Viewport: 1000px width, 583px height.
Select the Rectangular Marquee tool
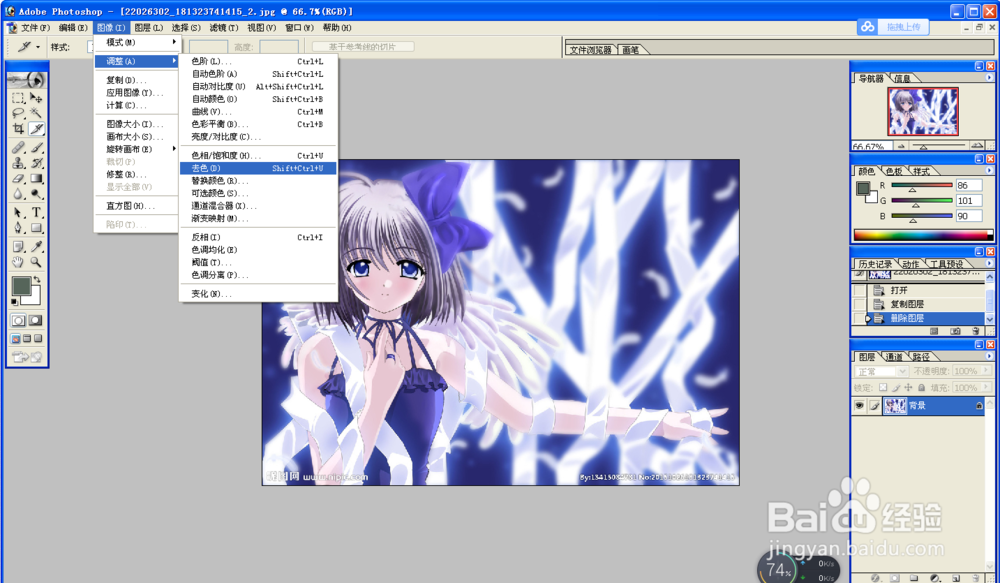pyautogui.click(x=18, y=98)
